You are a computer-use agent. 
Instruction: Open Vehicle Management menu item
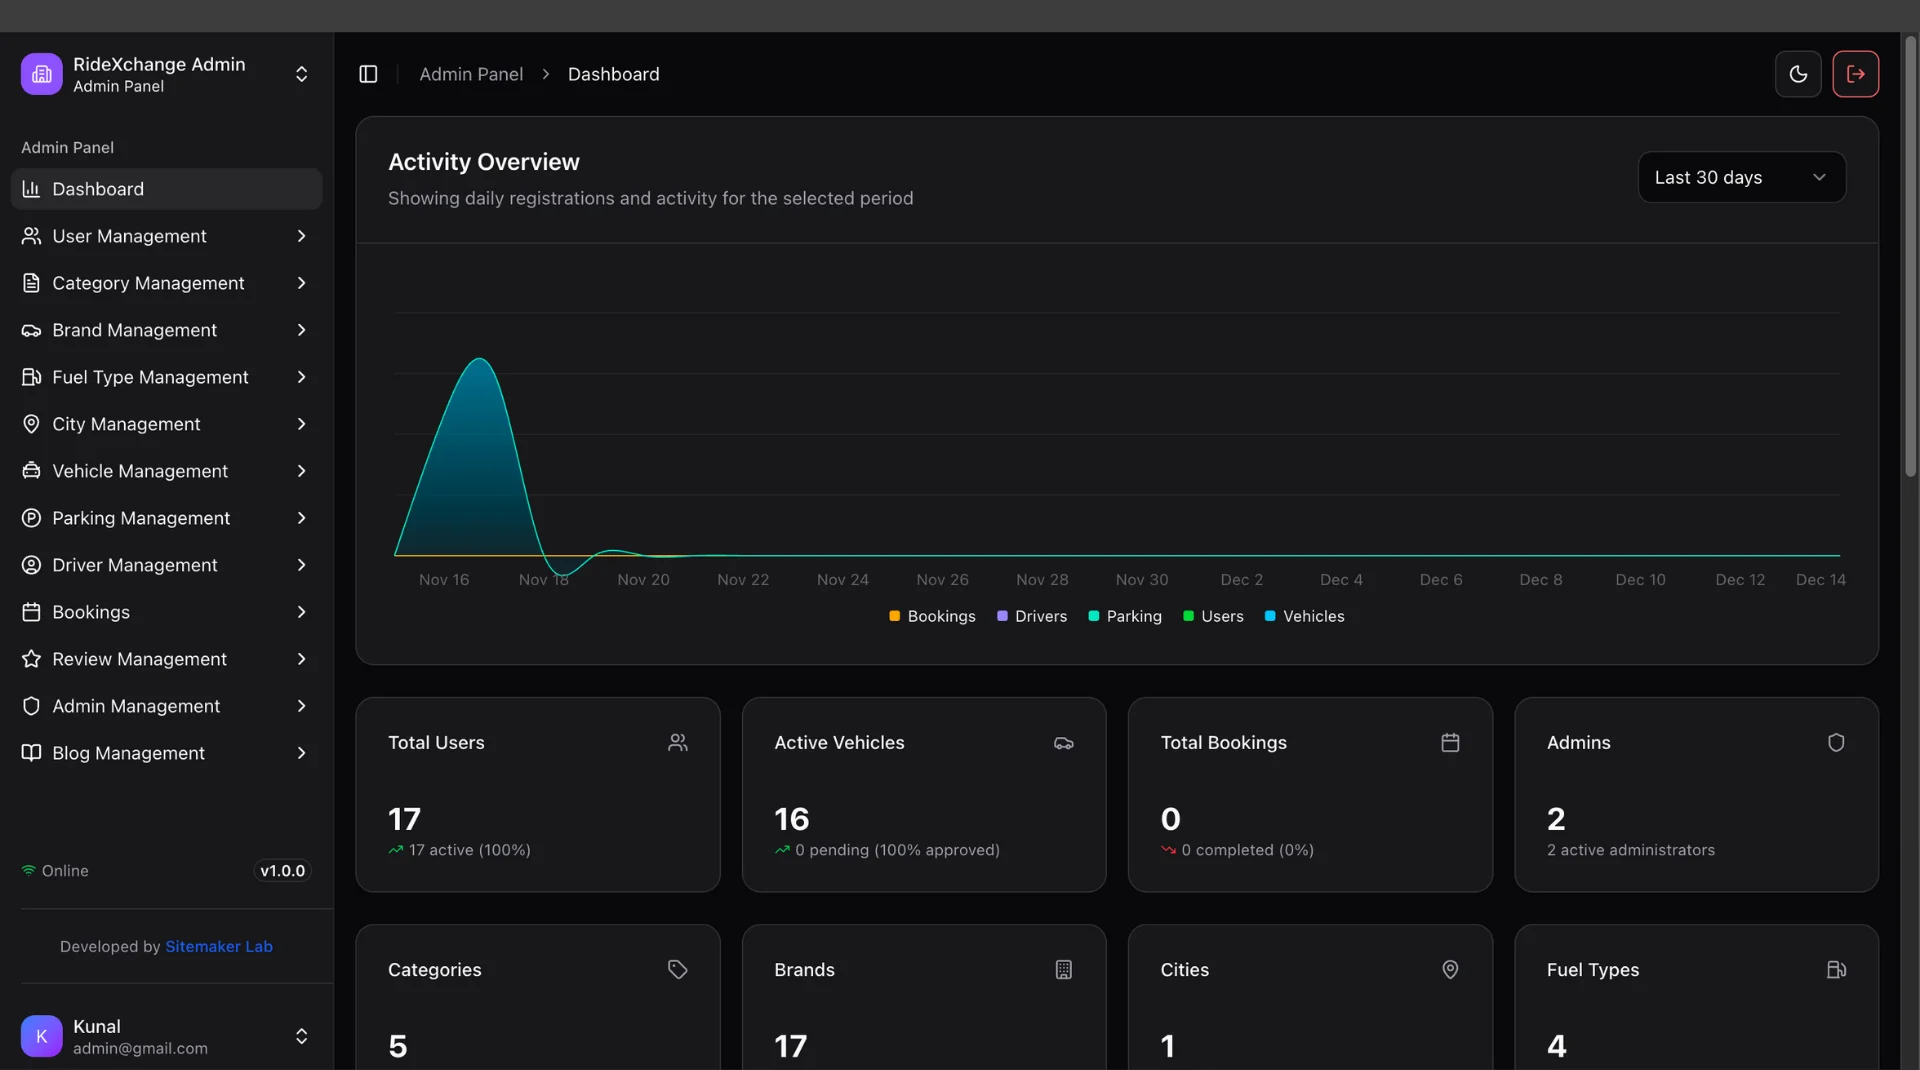pos(166,471)
